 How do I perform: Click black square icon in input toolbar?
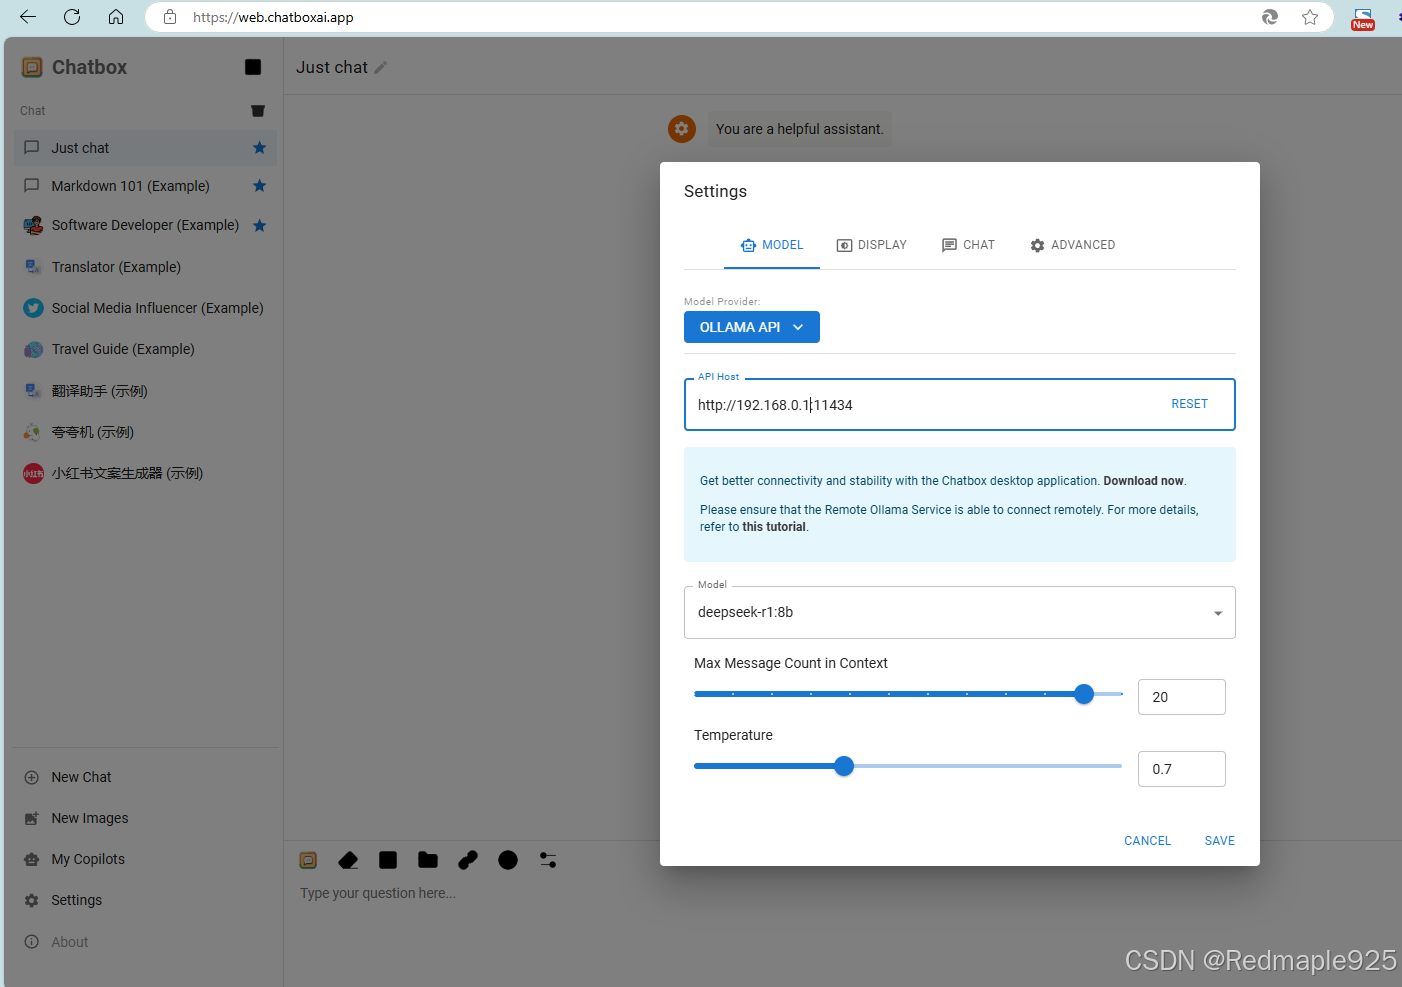[388, 860]
